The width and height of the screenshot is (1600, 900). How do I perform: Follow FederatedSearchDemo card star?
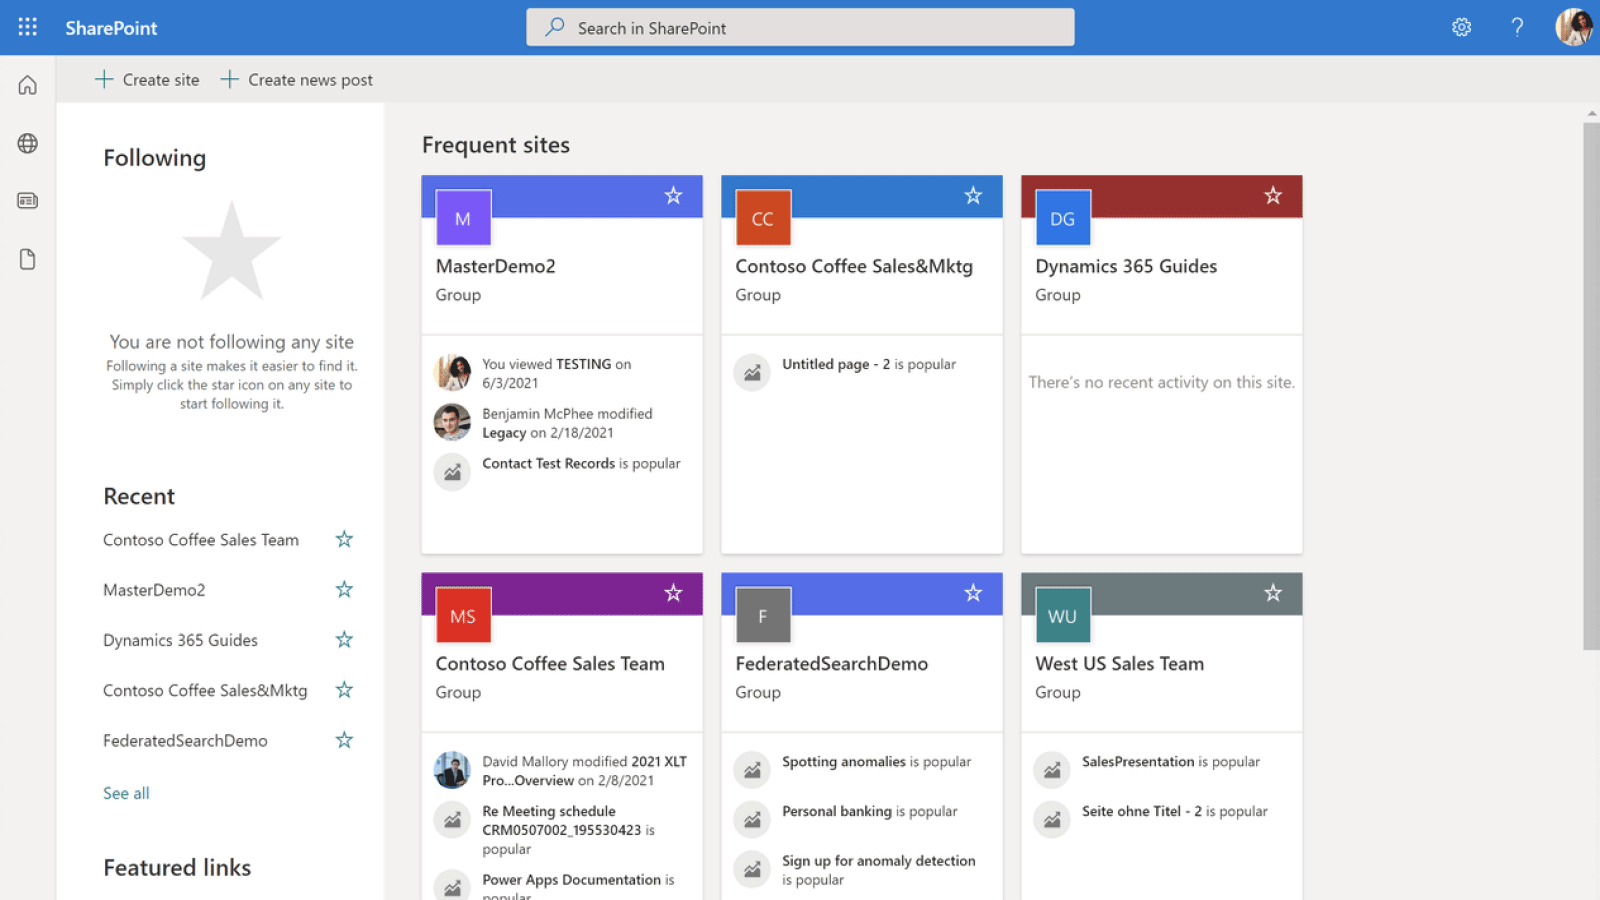tap(973, 593)
